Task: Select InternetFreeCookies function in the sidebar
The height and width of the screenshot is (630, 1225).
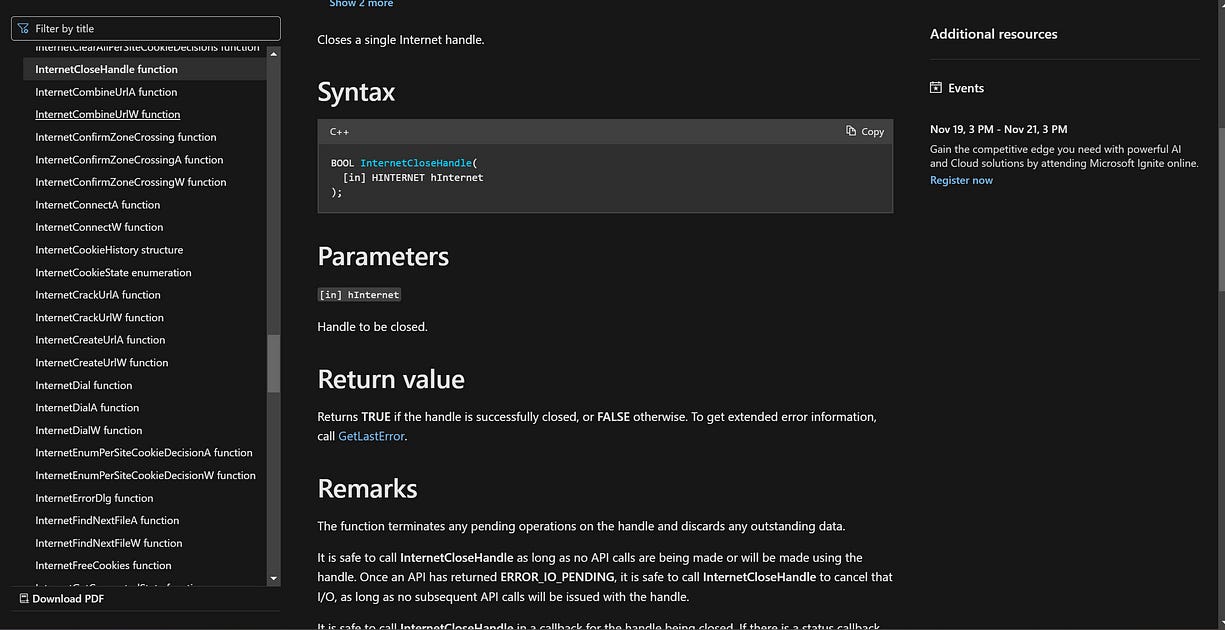Action: click(x=103, y=565)
